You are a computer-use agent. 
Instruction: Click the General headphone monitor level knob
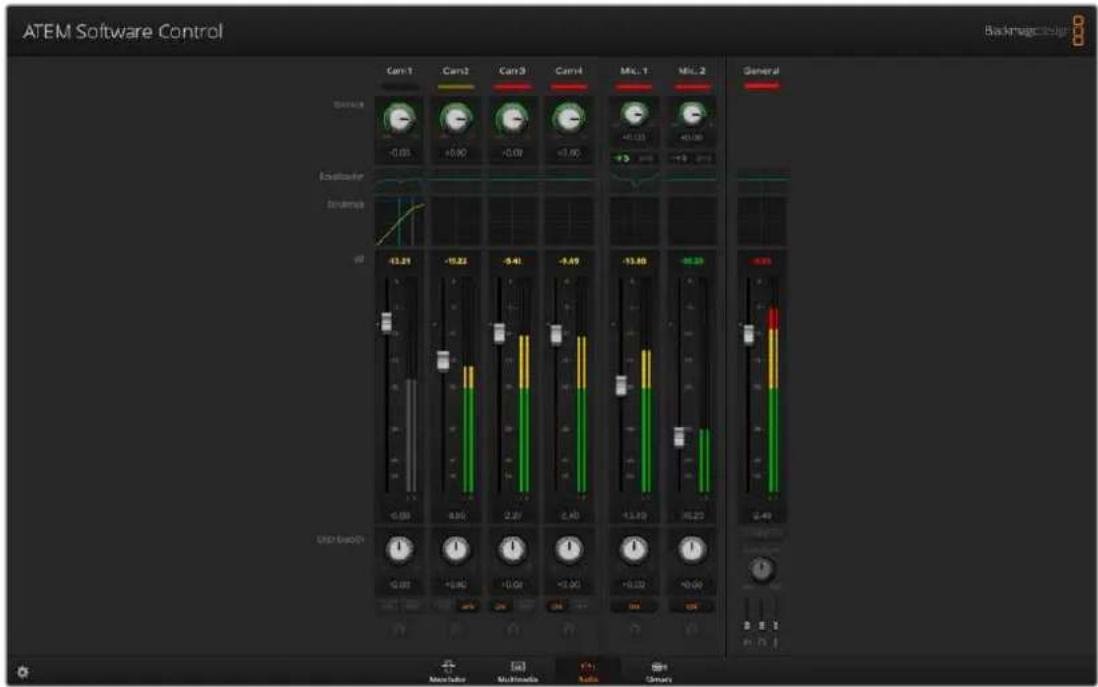[762, 569]
